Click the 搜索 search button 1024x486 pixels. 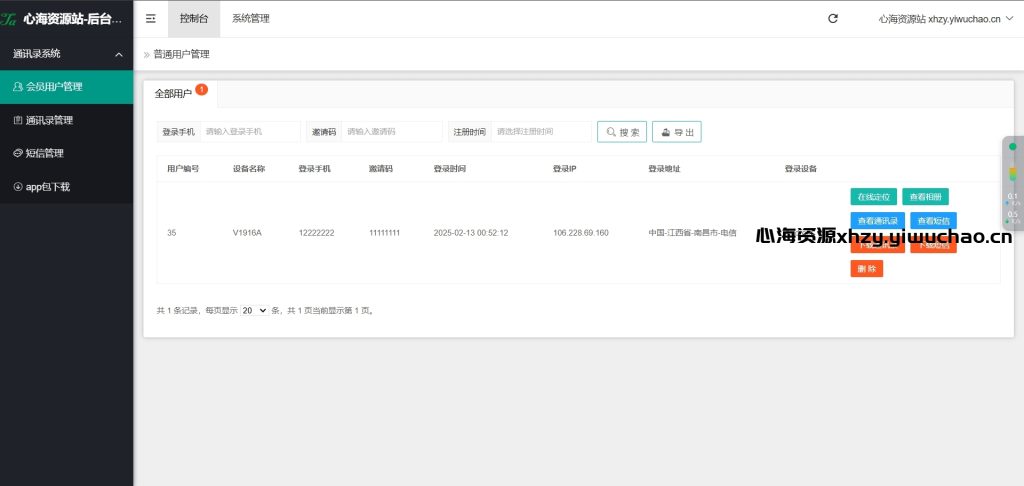[x=622, y=132]
